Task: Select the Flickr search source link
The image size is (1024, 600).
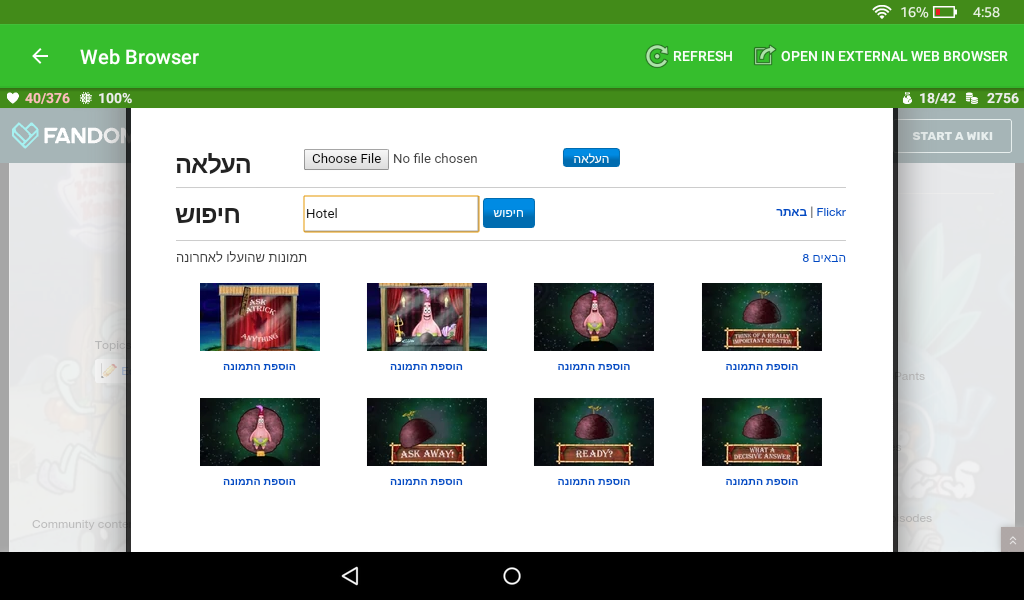Action: [831, 212]
